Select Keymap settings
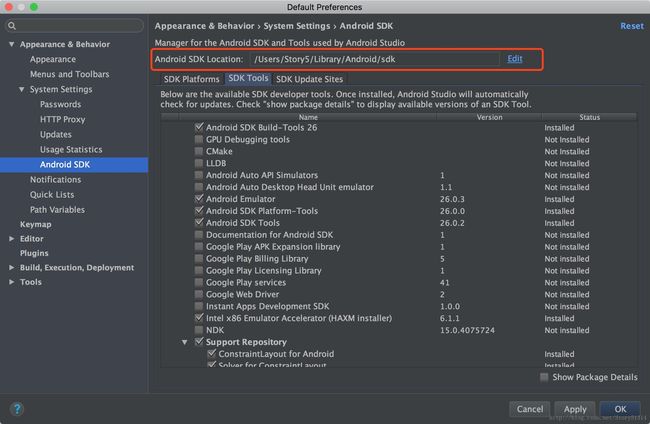The image size is (650, 424). [x=36, y=224]
